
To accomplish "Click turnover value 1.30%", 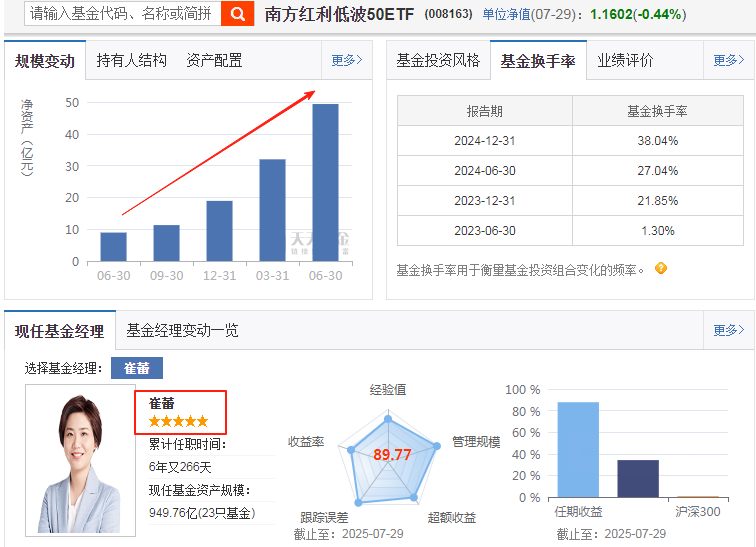I will (658, 230).
